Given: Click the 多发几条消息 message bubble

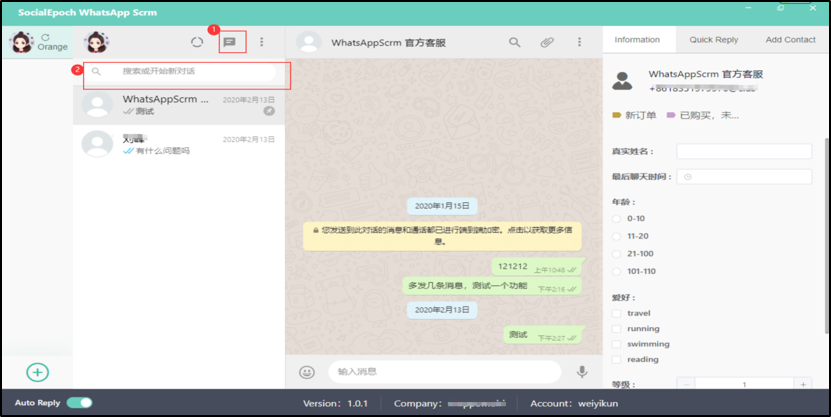Looking at the screenshot, I should pyautogui.click(x=492, y=286).
